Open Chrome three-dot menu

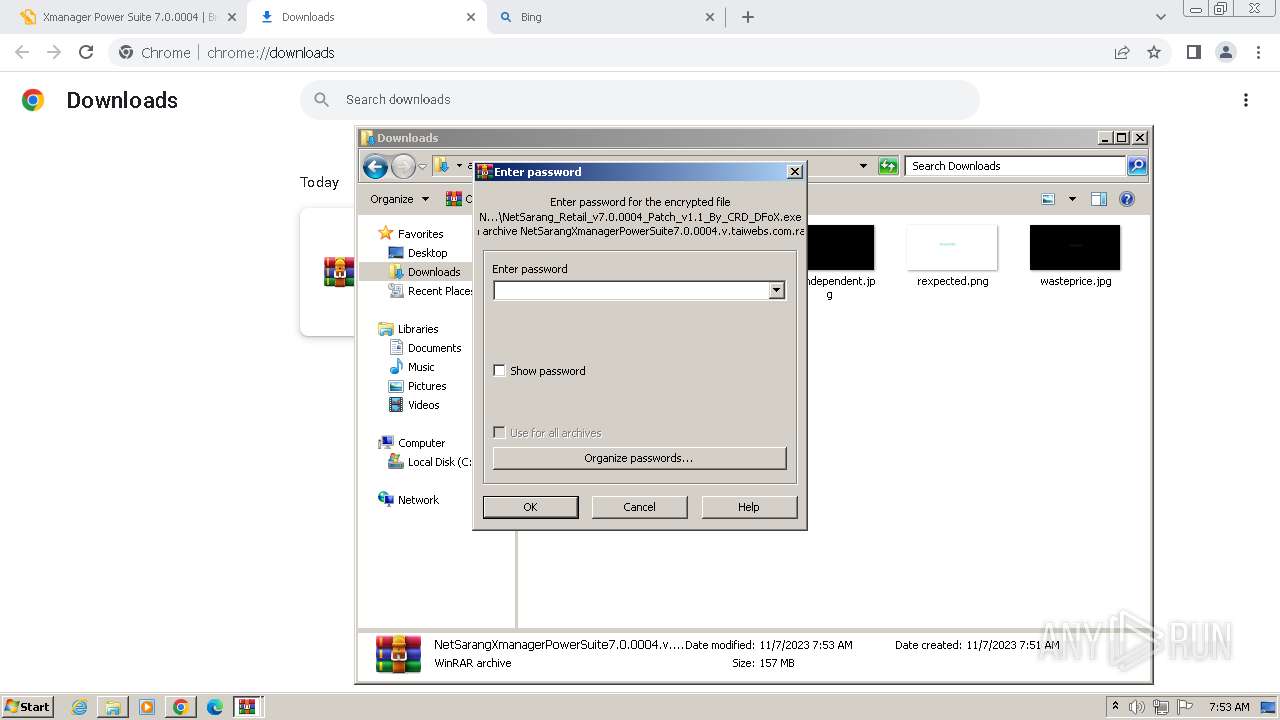[1258, 52]
